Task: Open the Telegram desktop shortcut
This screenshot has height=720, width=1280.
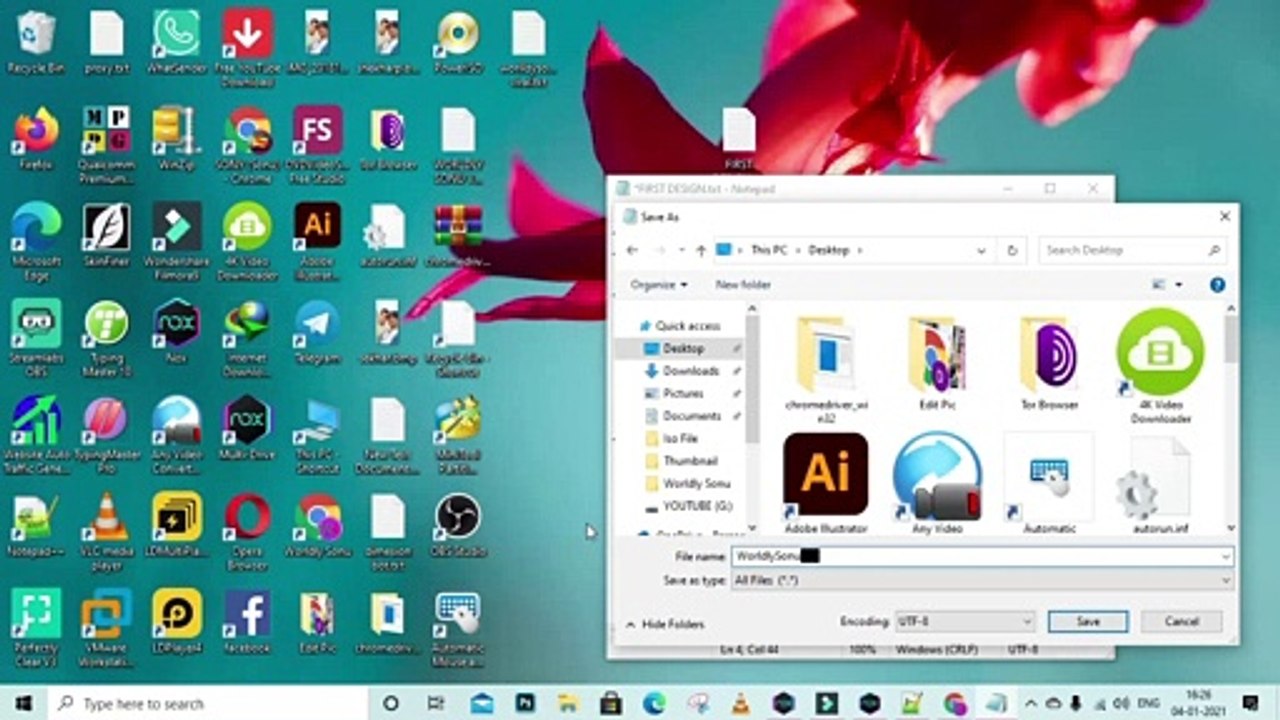Action: tap(317, 332)
